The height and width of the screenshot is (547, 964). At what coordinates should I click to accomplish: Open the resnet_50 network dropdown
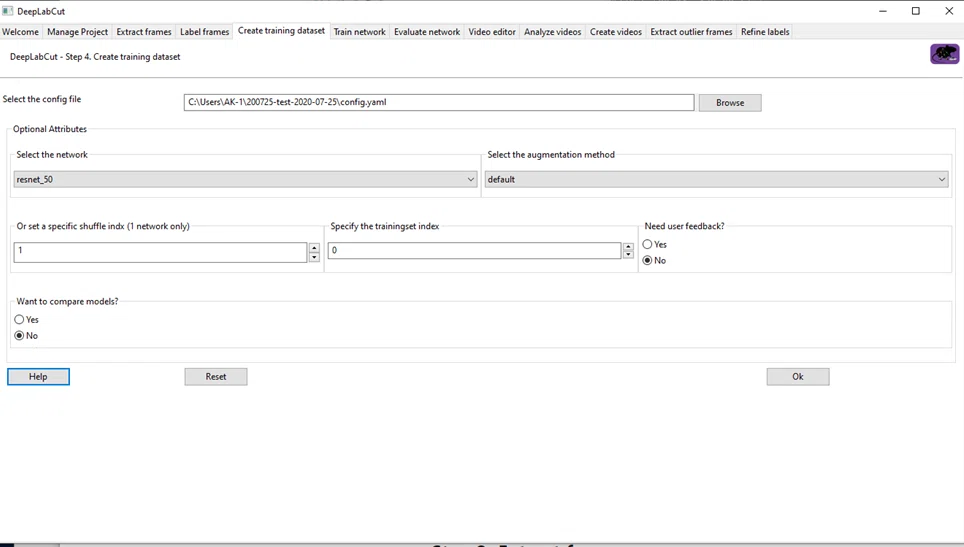tap(245, 179)
